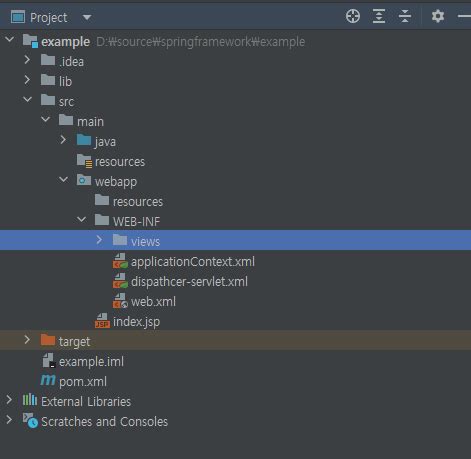Image resolution: width=471 pixels, height=459 pixels.
Task: Click the folder icon of resources under webapp
Action: click(x=102, y=200)
